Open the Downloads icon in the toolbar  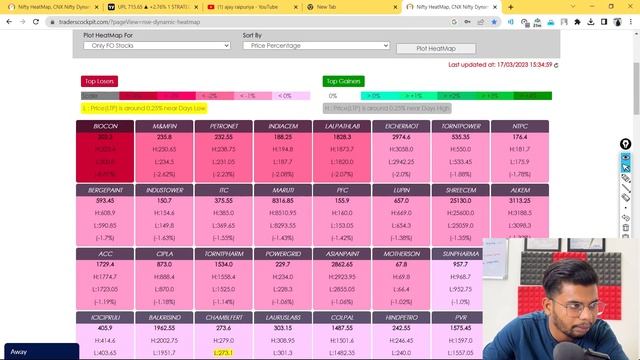coord(591,22)
